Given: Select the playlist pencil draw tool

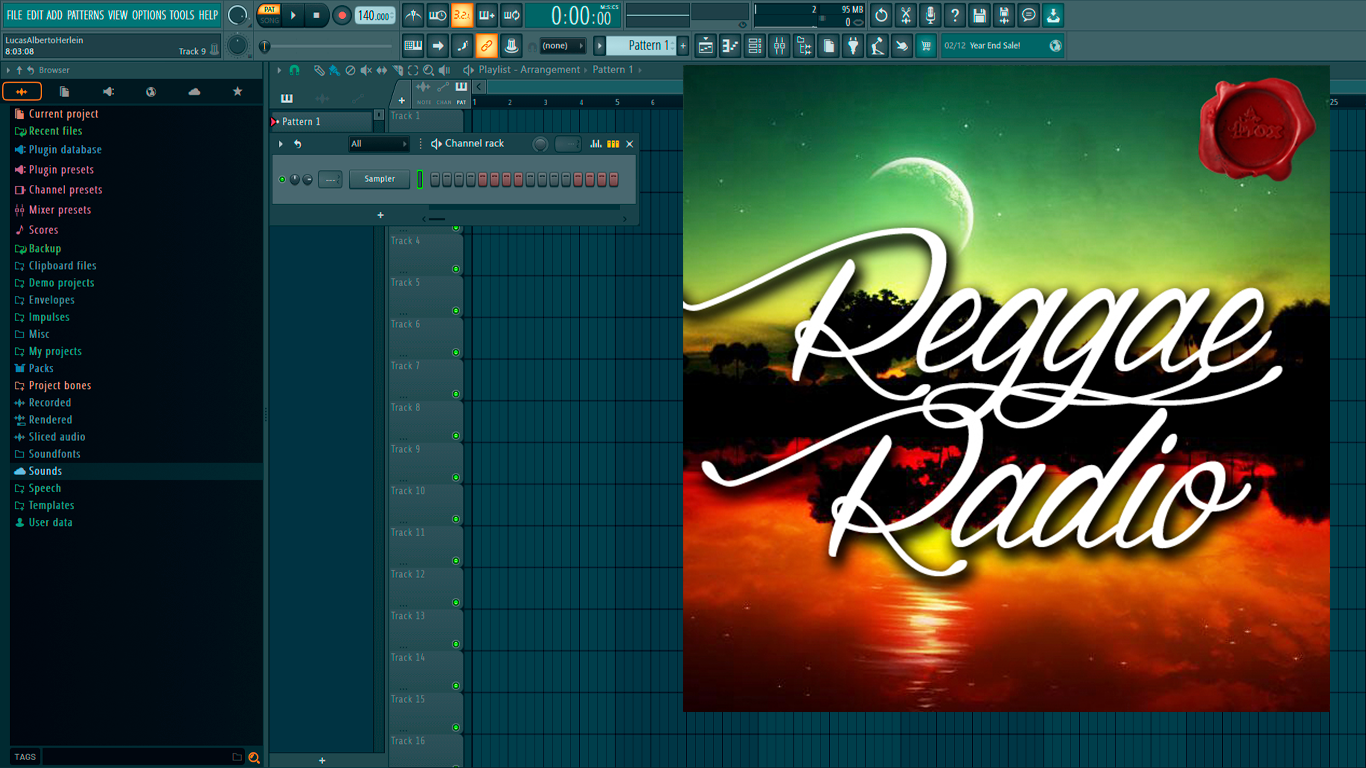Looking at the screenshot, I should [x=318, y=70].
